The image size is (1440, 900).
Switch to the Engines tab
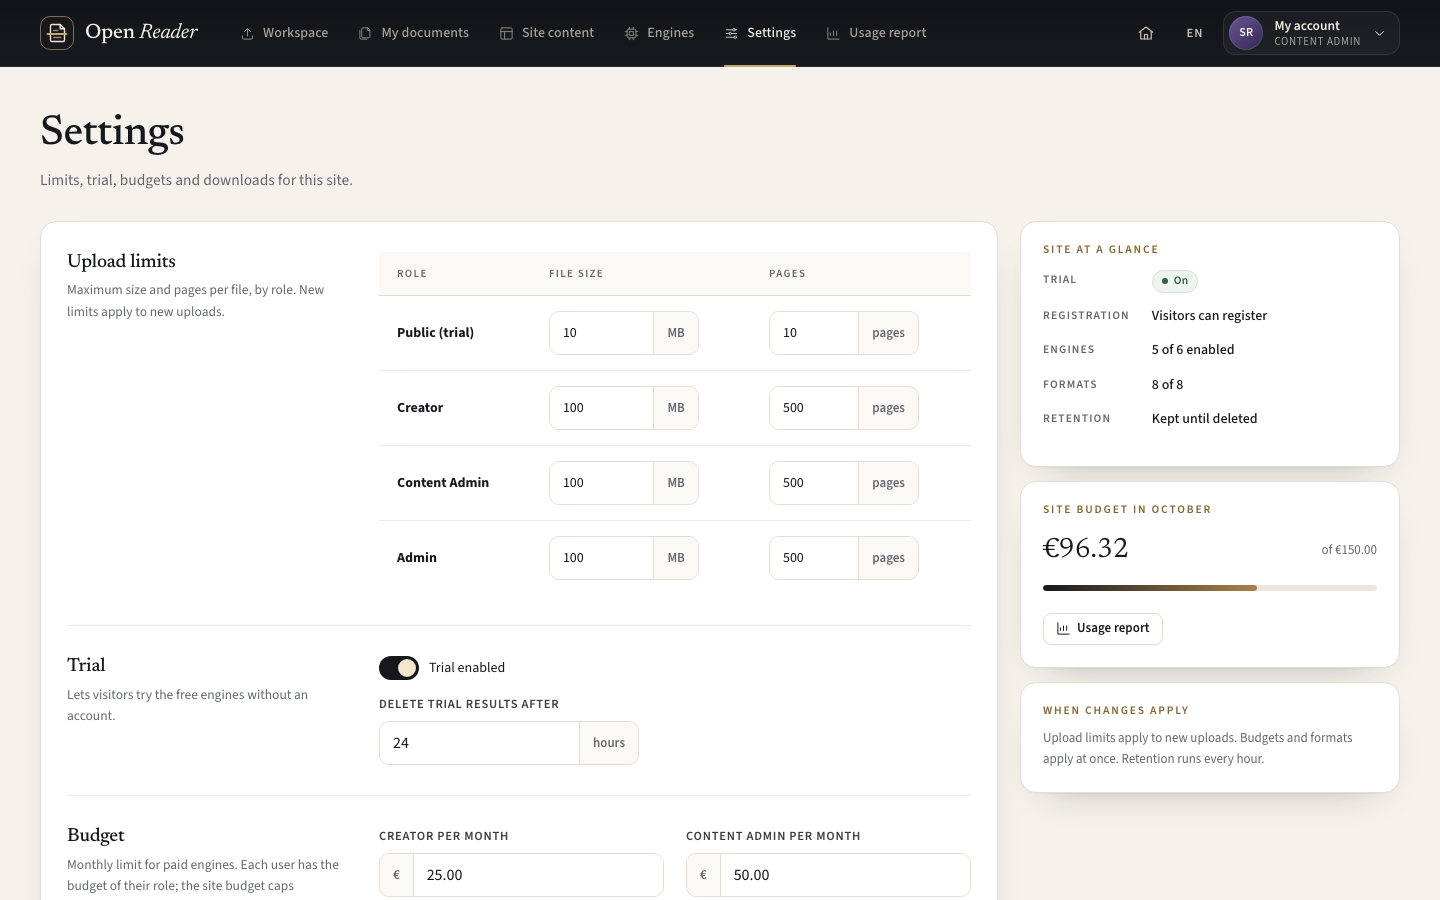pyautogui.click(x=659, y=33)
